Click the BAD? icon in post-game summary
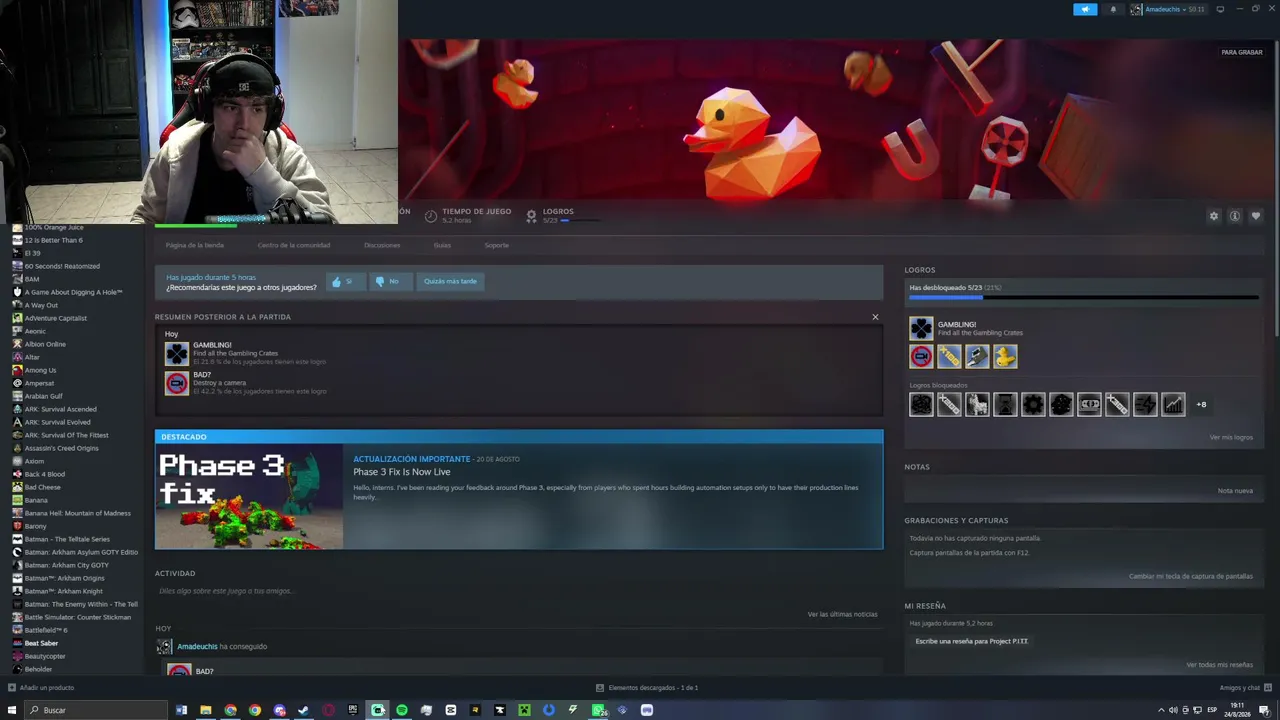The width and height of the screenshot is (1280, 720). [176, 383]
